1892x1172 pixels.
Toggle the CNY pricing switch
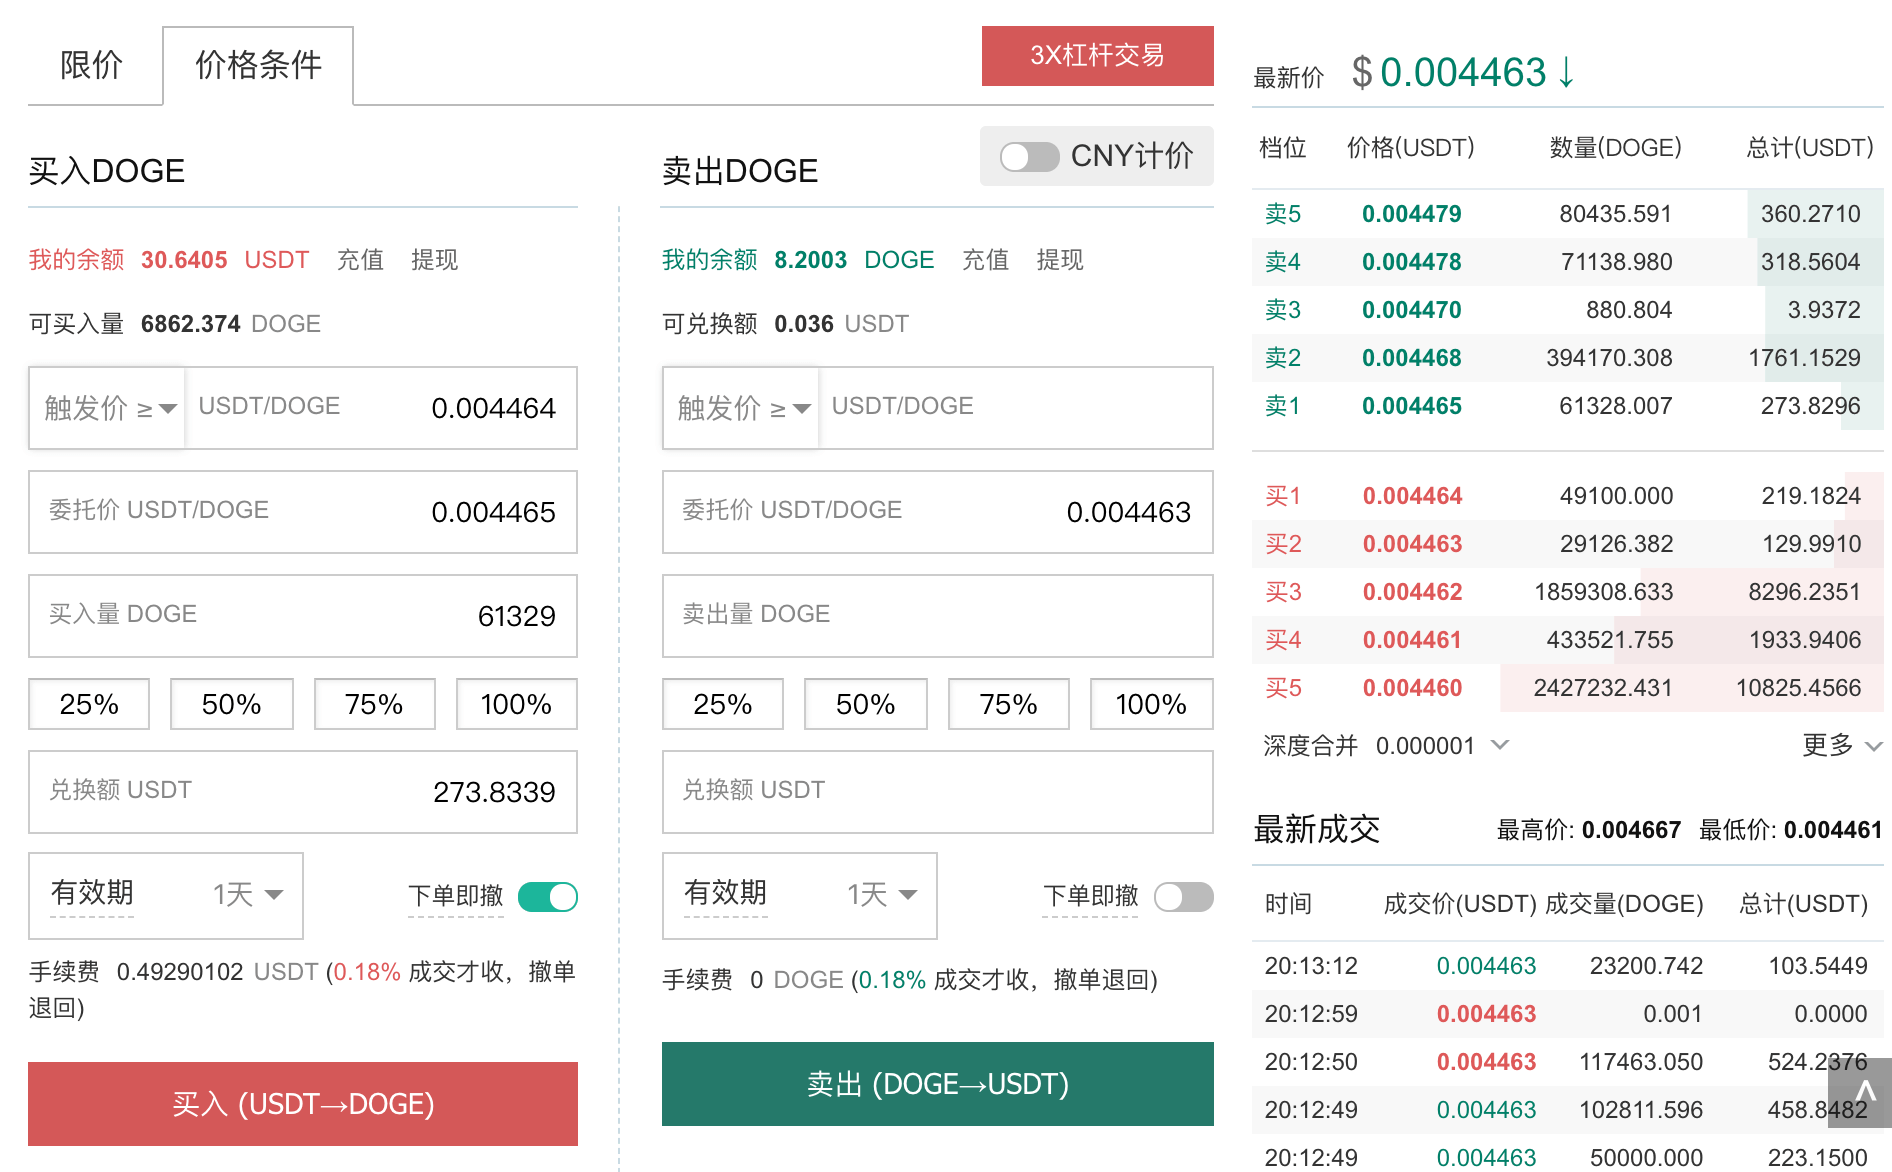1030,157
